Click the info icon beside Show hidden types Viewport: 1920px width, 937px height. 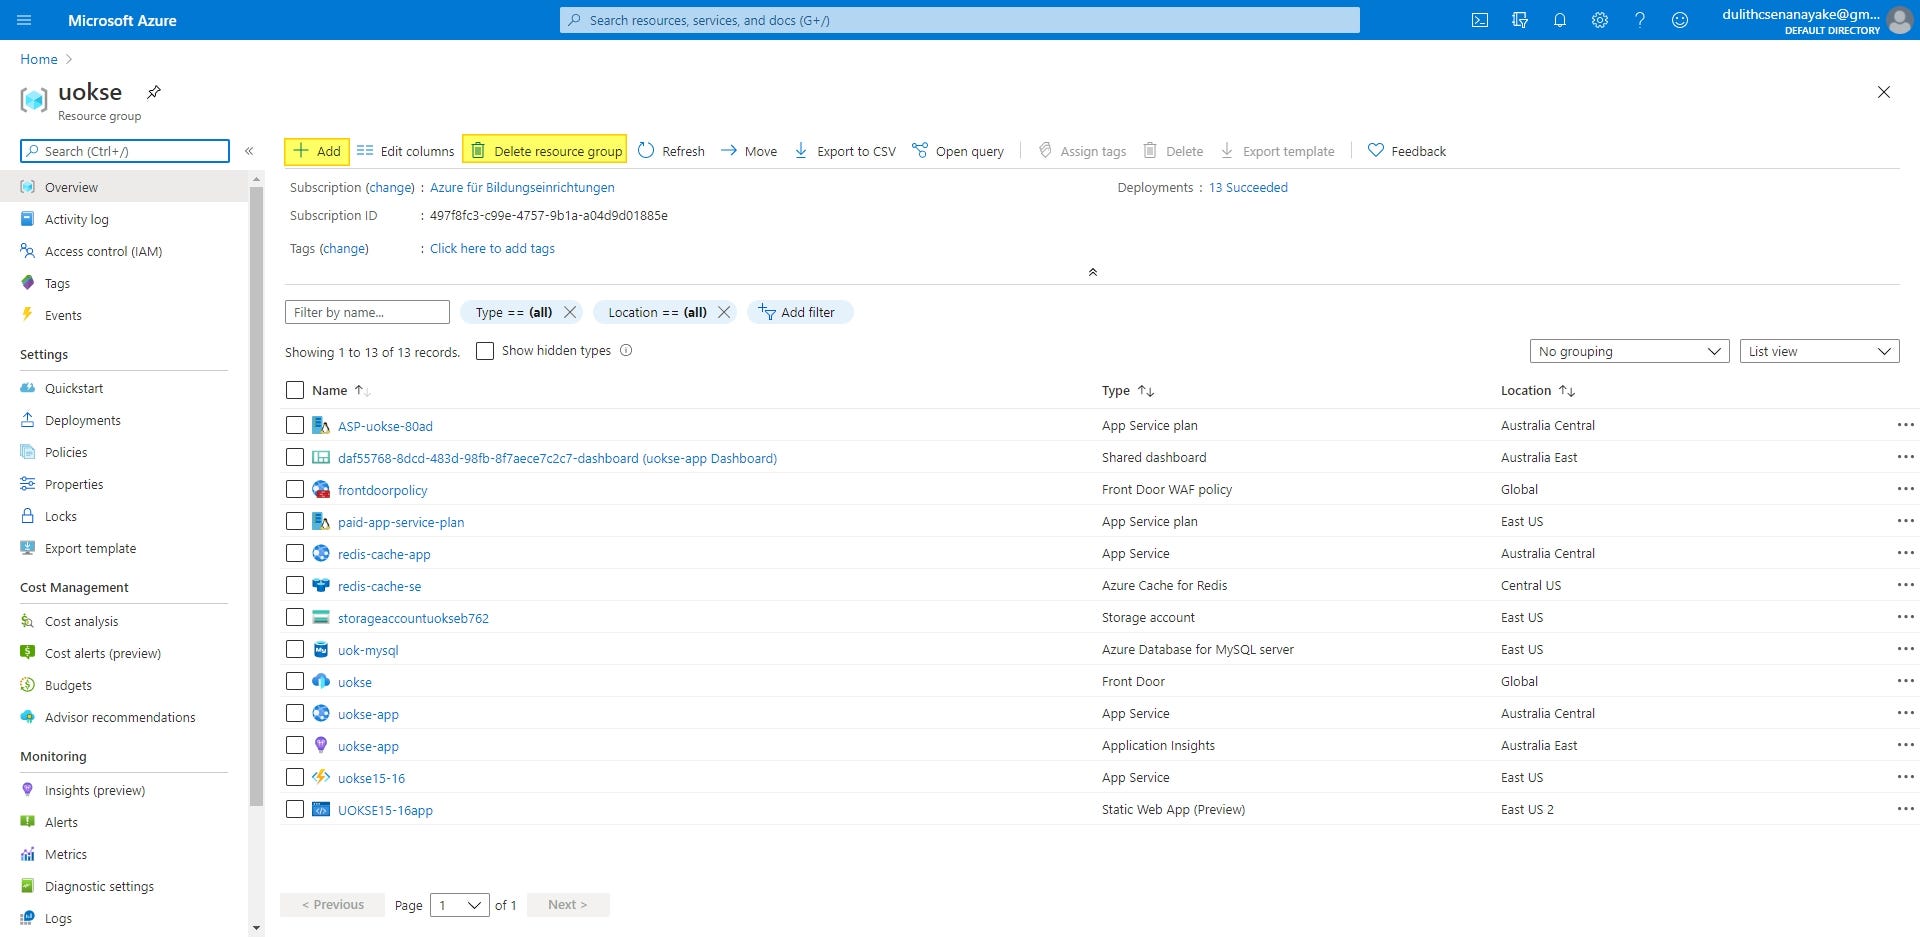pyautogui.click(x=626, y=350)
